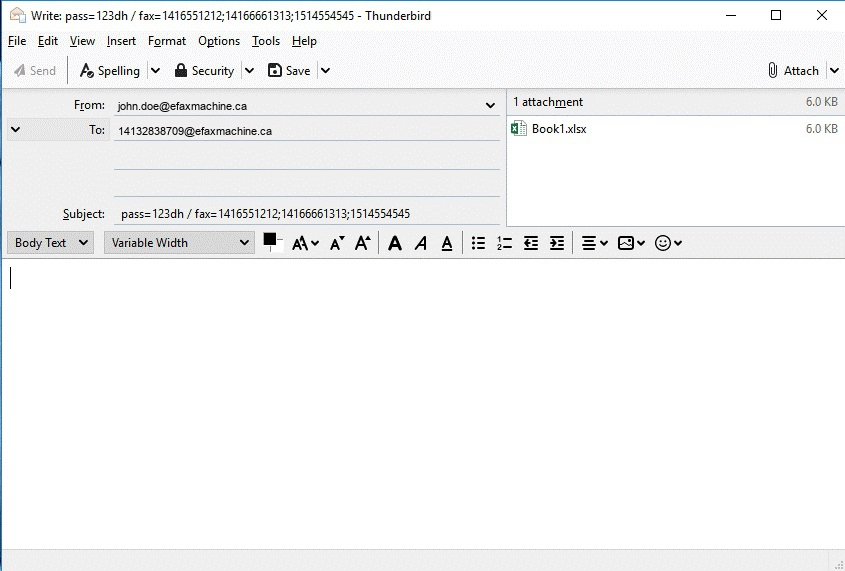The height and width of the screenshot is (571, 845).
Task: Outdent the text
Action: [531, 243]
